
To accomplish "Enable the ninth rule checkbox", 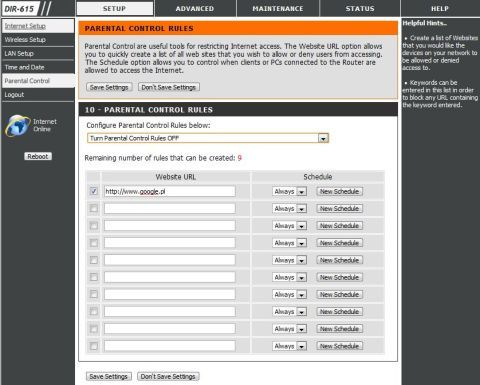I will point(94,329).
